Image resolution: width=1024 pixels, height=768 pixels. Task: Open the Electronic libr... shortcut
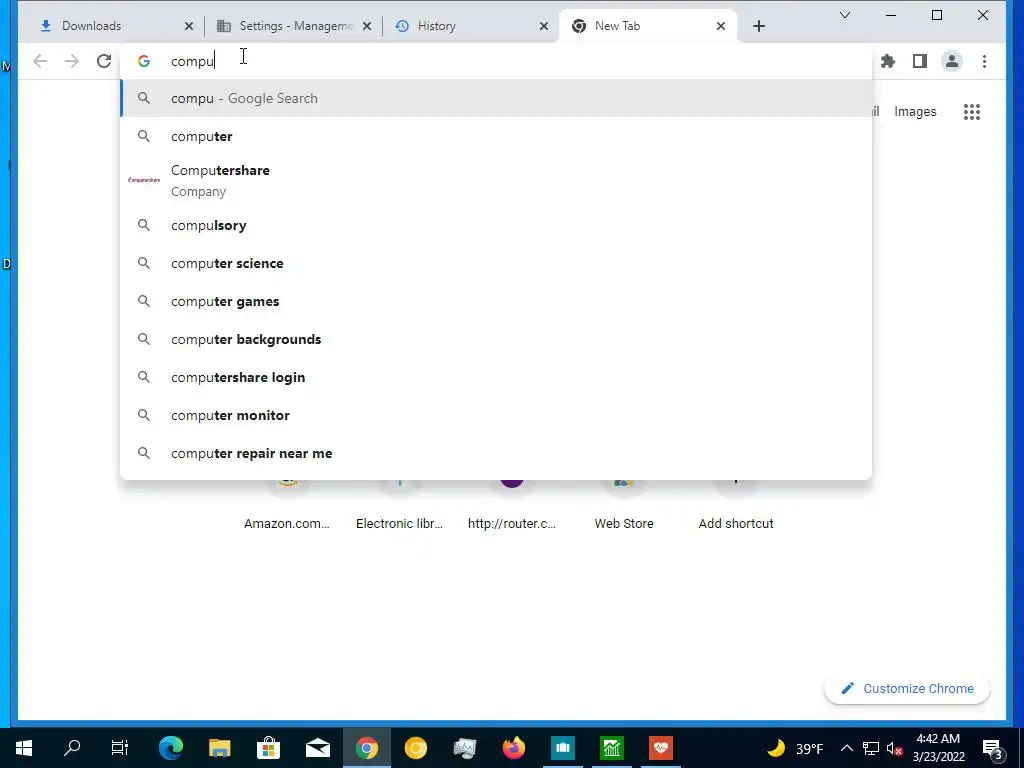click(399, 506)
